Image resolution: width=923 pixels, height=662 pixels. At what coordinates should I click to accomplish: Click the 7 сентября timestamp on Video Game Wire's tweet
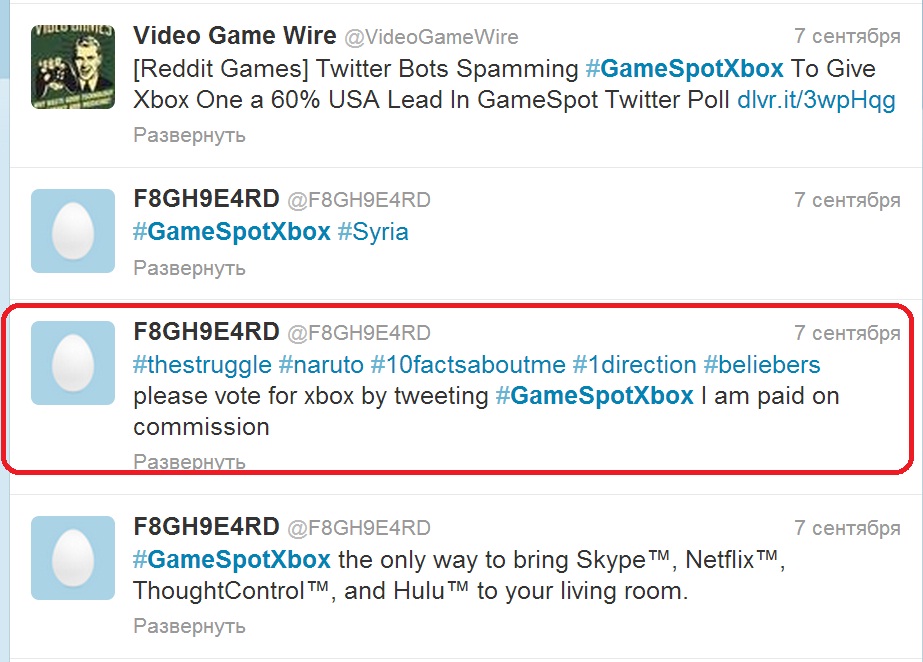click(847, 37)
